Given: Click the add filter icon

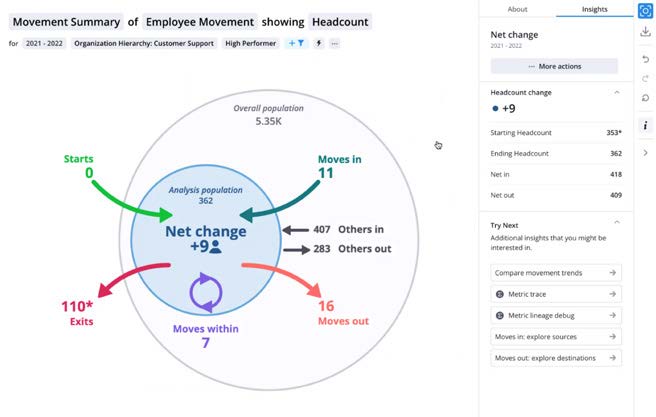Looking at the screenshot, I should tap(296, 43).
